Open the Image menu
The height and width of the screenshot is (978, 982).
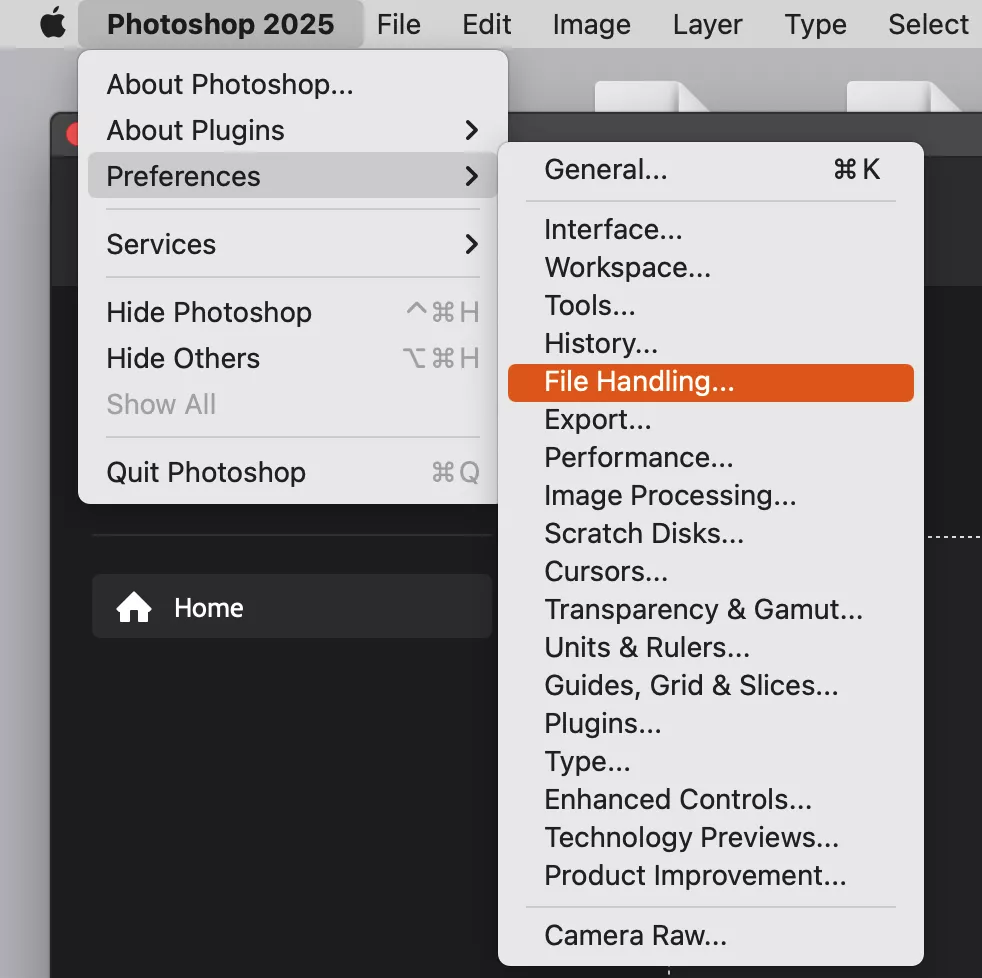pyautogui.click(x=591, y=24)
